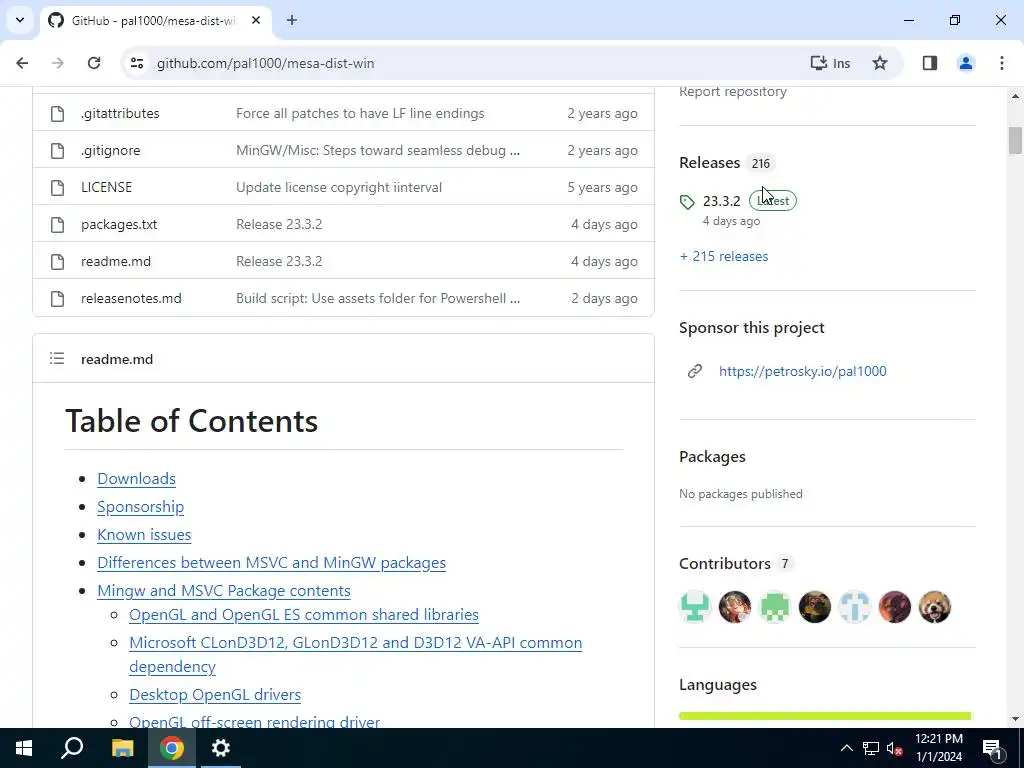1024x768 pixels.
Task: Open 'Mingw and MSVC Package contents' link
Action: pos(224,591)
